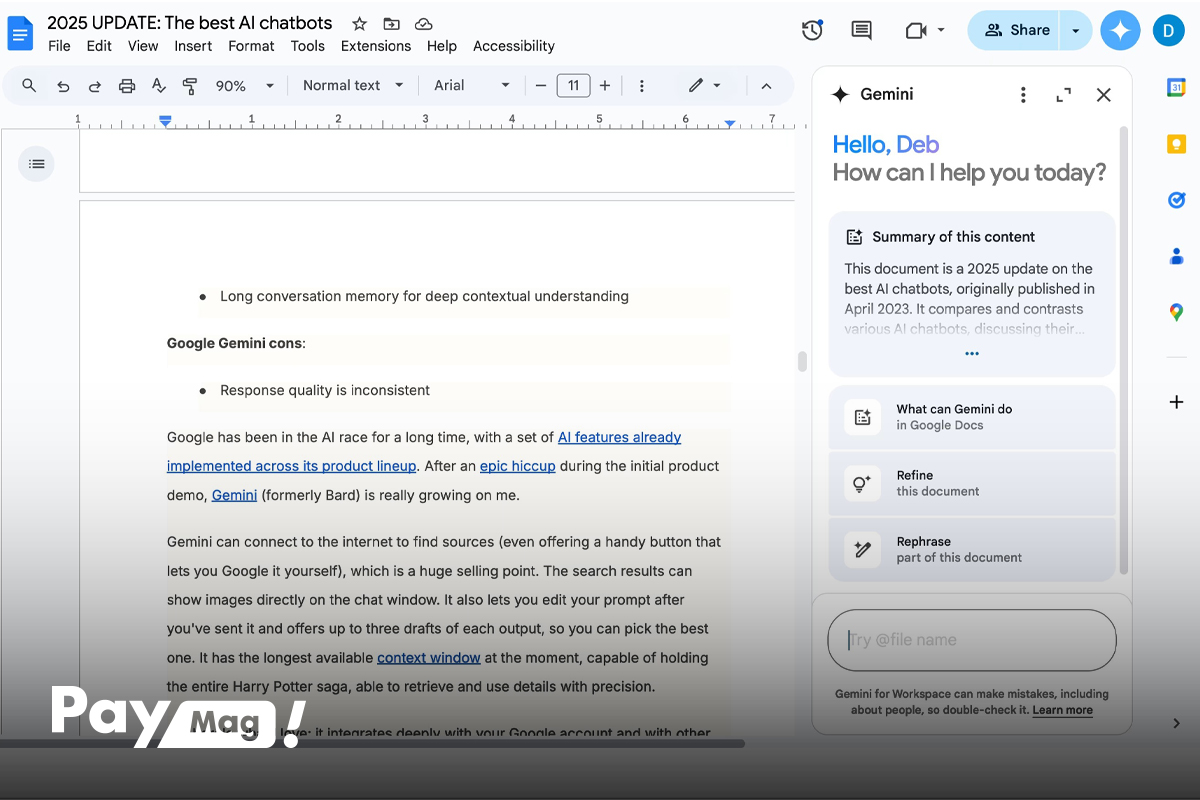Screen dimensions: 1200x800
Task: Open Gemini panel More options menu
Action: point(1022,95)
